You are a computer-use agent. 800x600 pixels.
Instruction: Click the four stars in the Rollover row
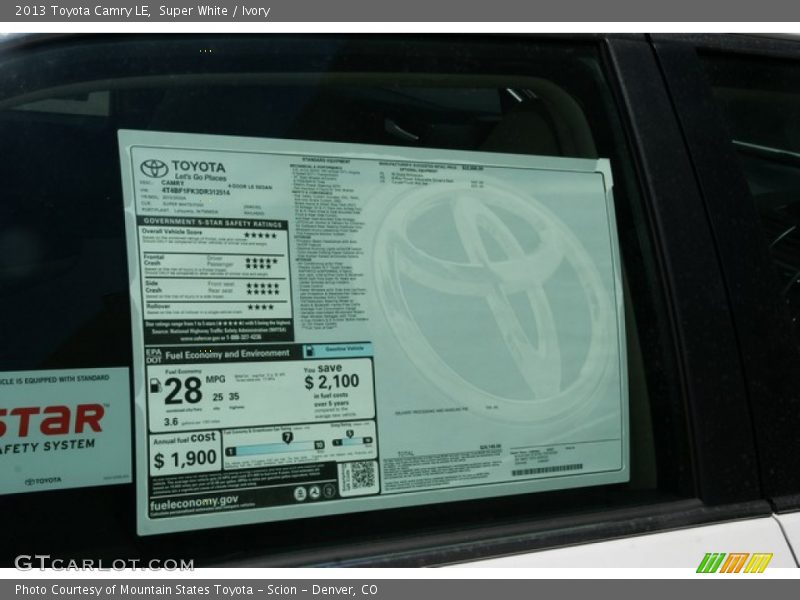[261, 307]
